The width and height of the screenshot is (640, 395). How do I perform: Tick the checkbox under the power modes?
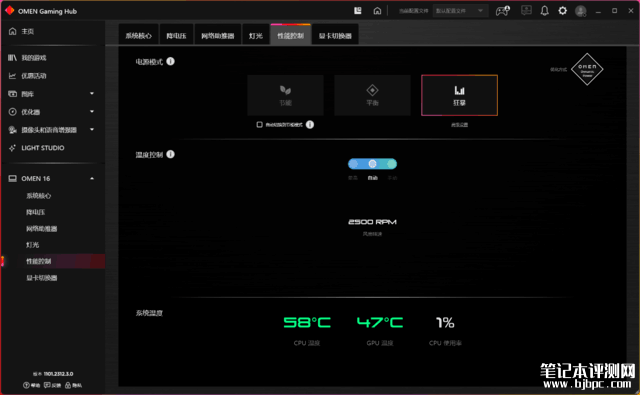click(x=259, y=124)
